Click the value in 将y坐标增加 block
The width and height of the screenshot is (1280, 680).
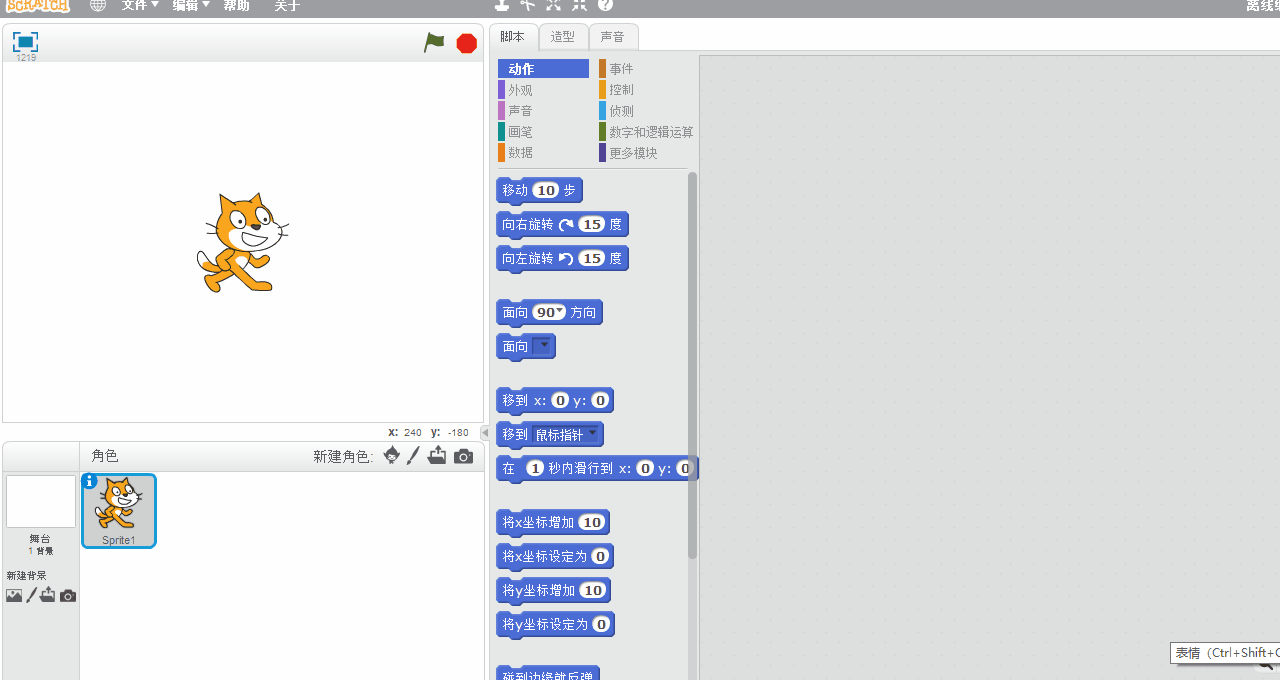pos(593,590)
